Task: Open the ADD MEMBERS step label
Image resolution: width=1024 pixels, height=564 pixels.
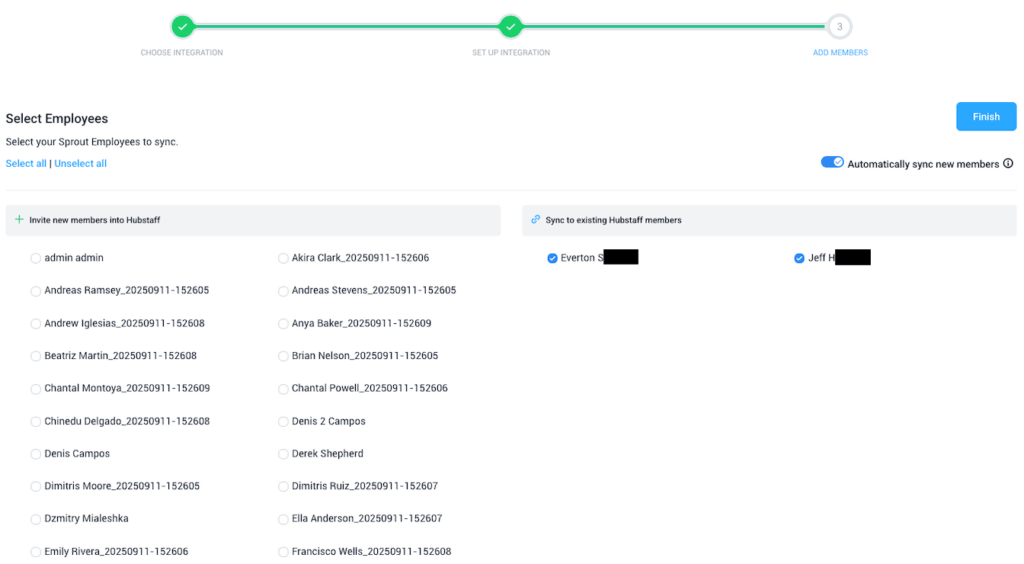Action: 840,53
